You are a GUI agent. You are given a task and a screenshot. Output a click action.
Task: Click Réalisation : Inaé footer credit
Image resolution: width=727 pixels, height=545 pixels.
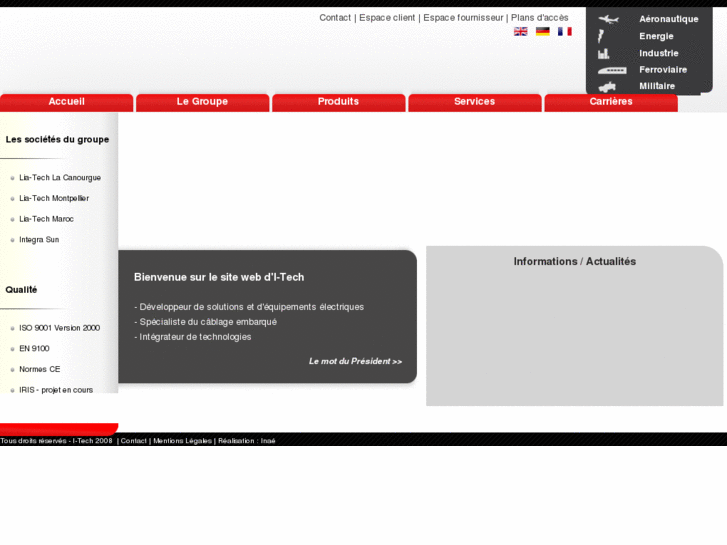click(x=247, y=441)
